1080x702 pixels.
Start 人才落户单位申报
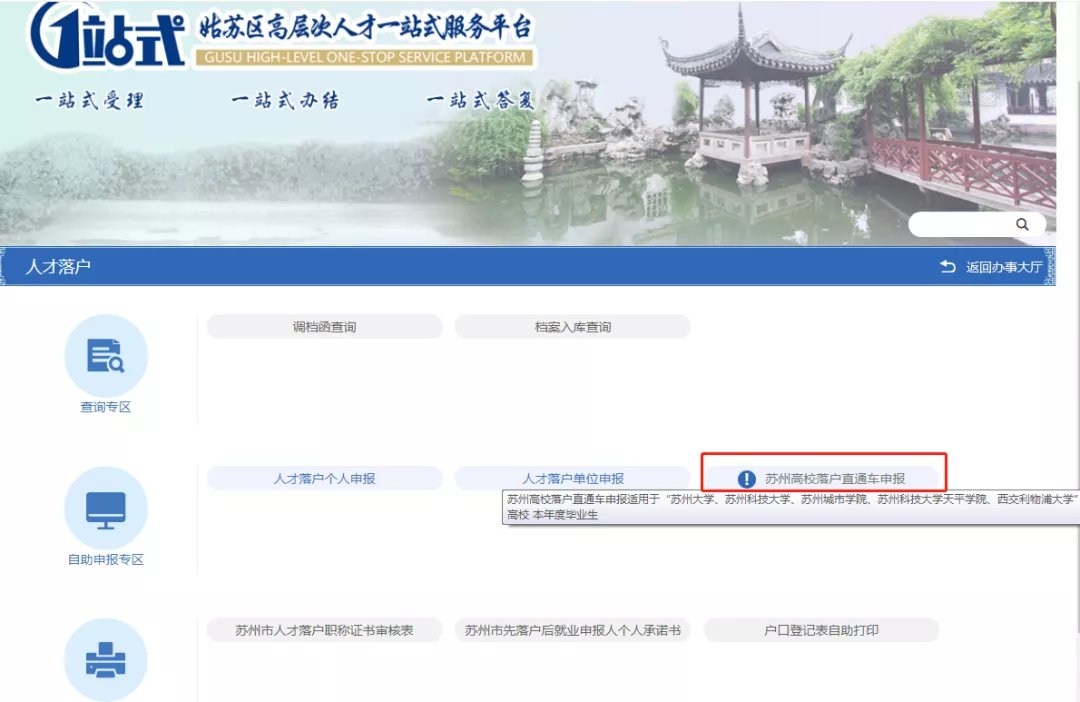[572, 479]
